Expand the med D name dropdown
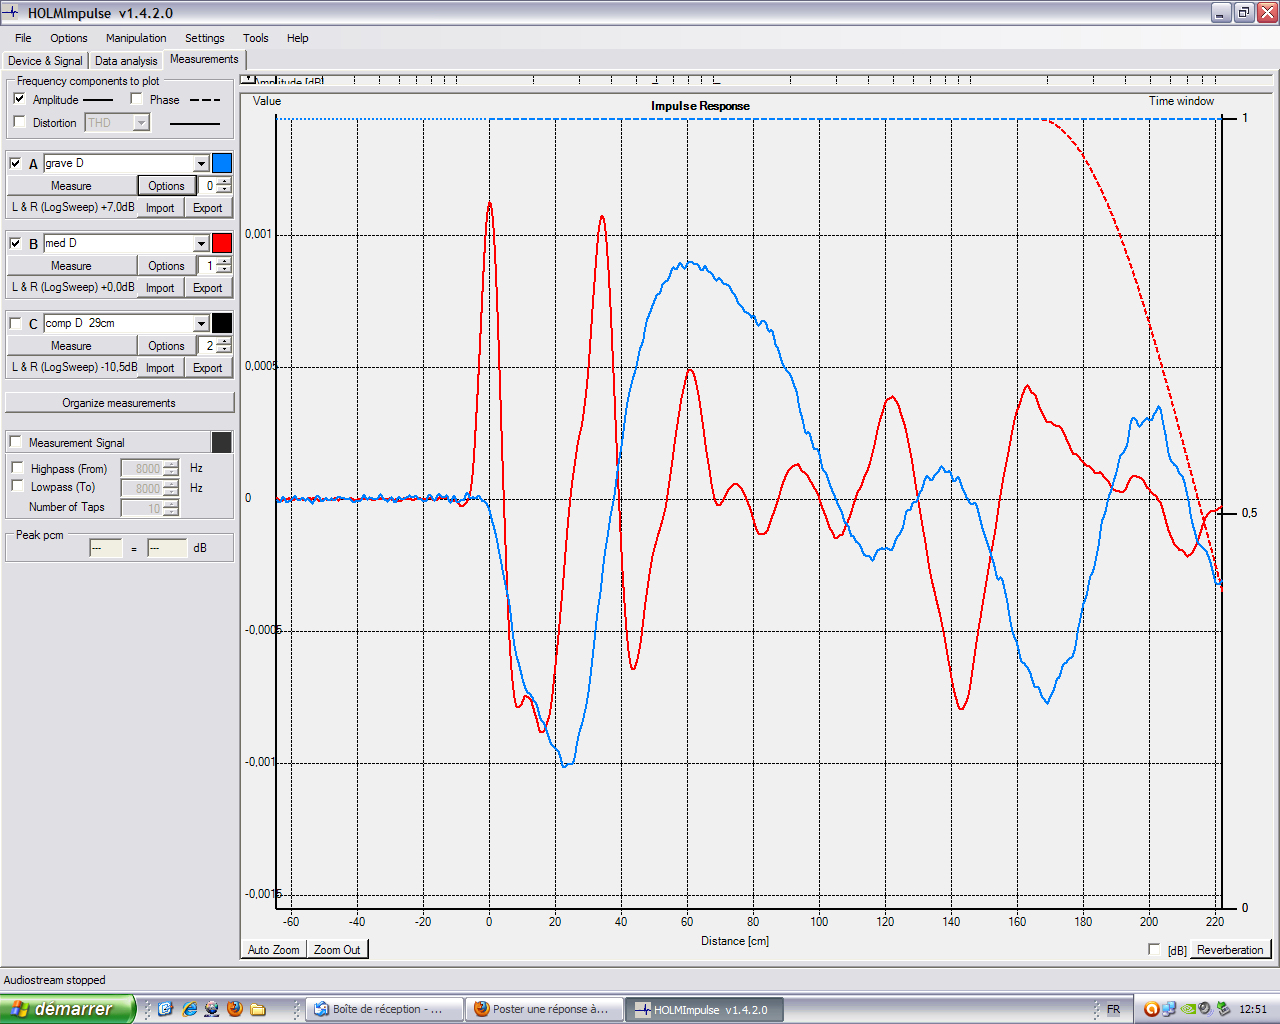1280x1024 pixels. pyautogui.click(x=201, y=243)
